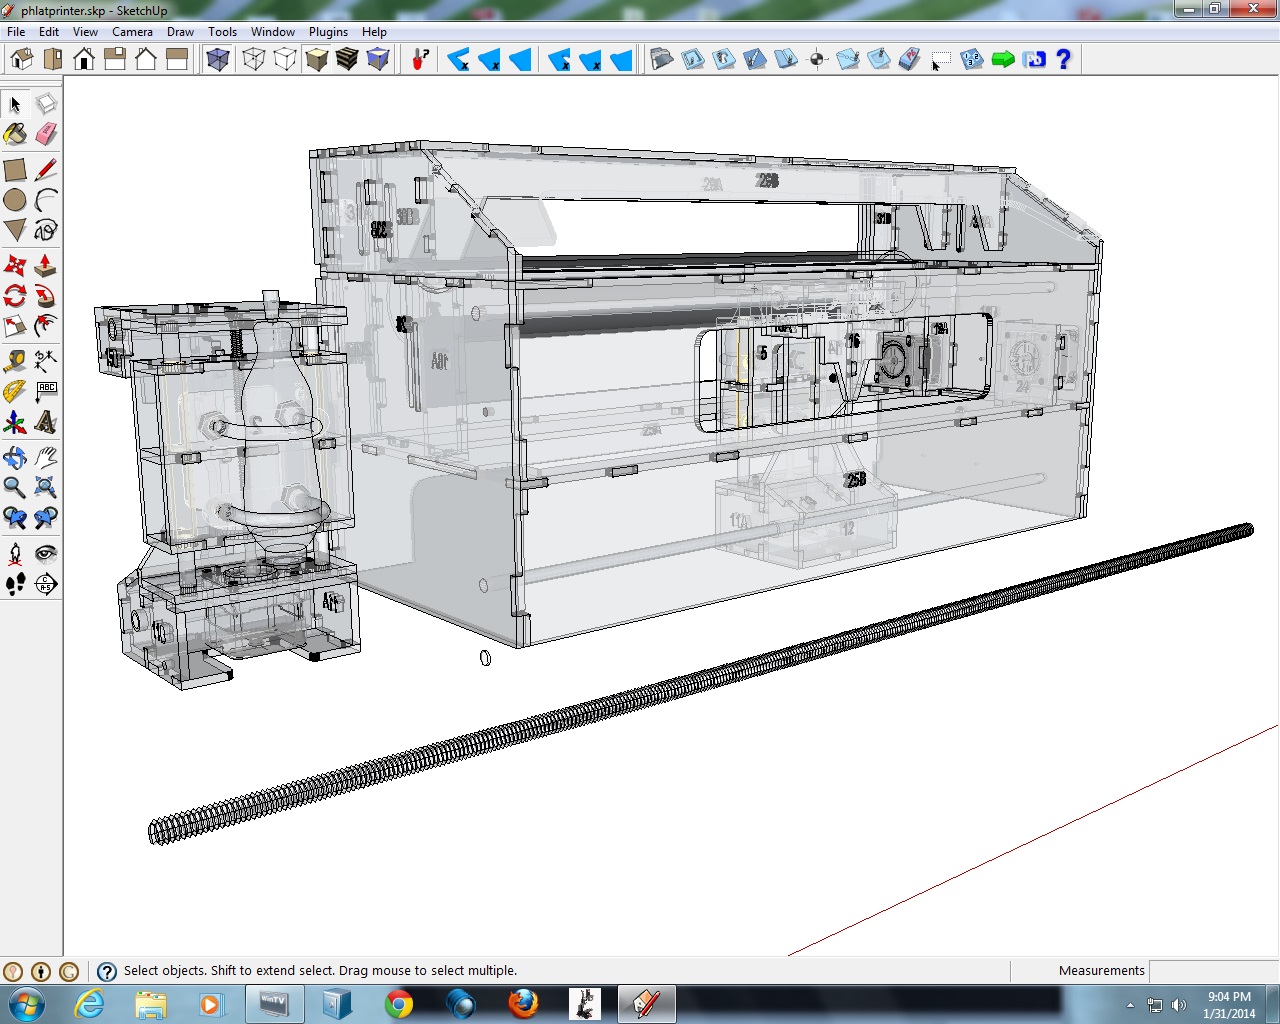
Task: Expand the Window menu
Action: pyautogui.click(x=272, y=32)
